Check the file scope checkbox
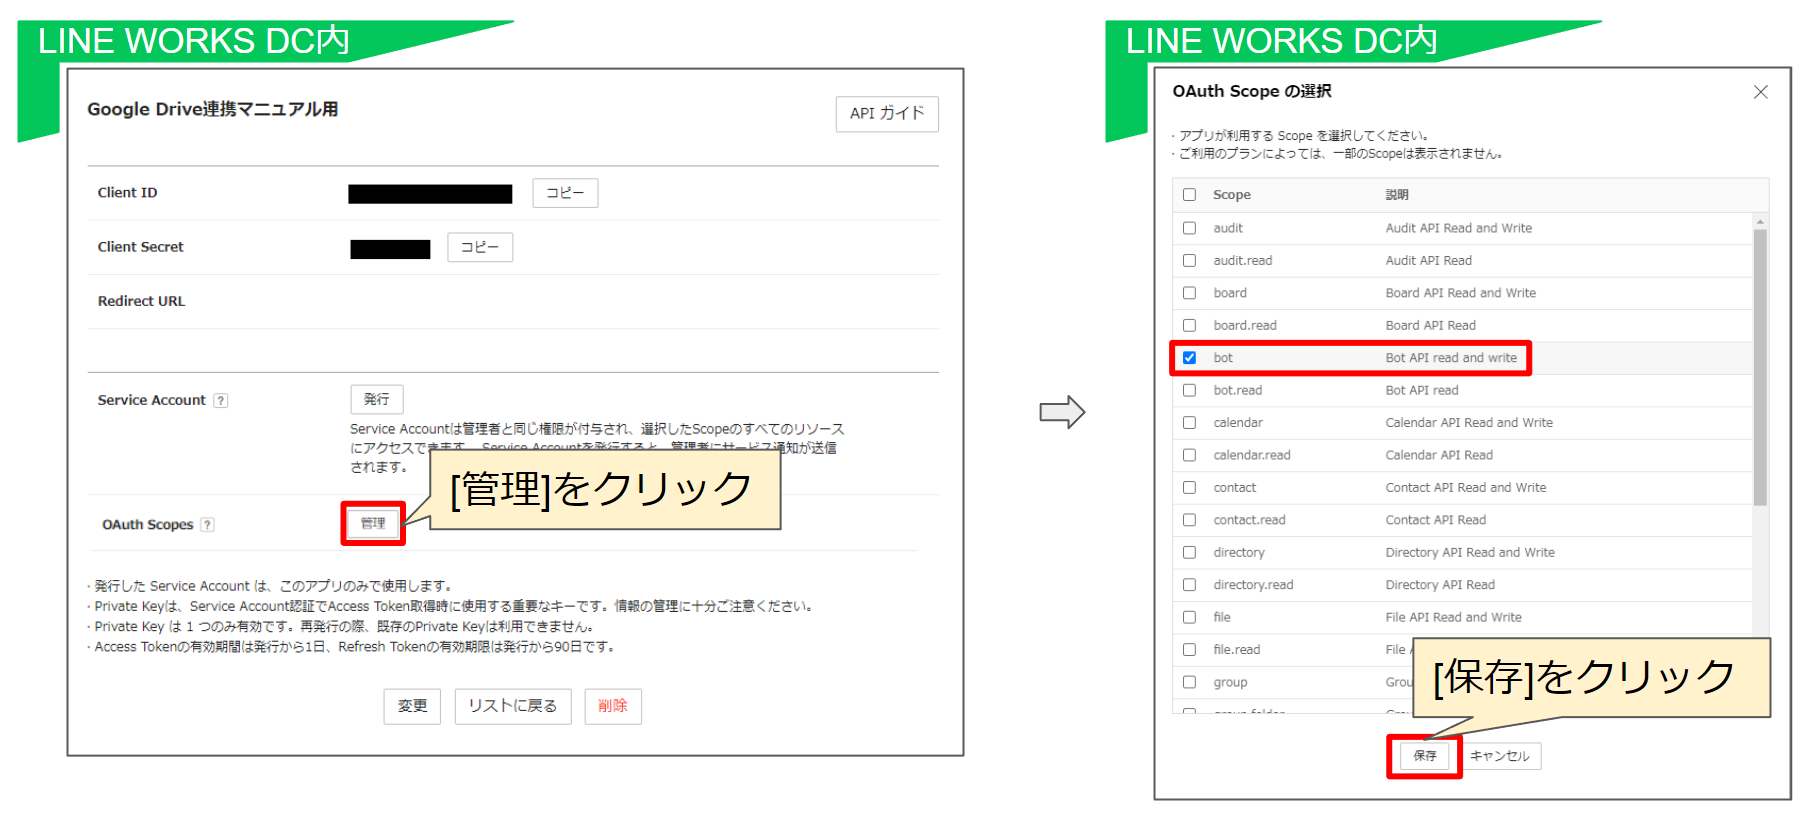This screenshot has width=1815, height=818. click(1189, 617)
